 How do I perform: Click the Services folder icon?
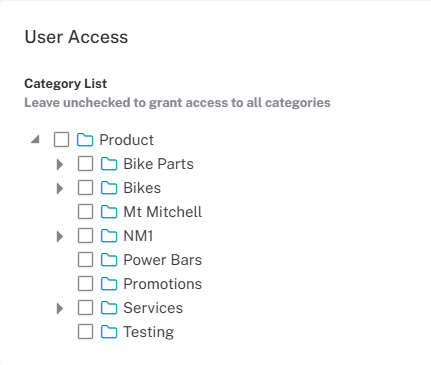[109, 308]
